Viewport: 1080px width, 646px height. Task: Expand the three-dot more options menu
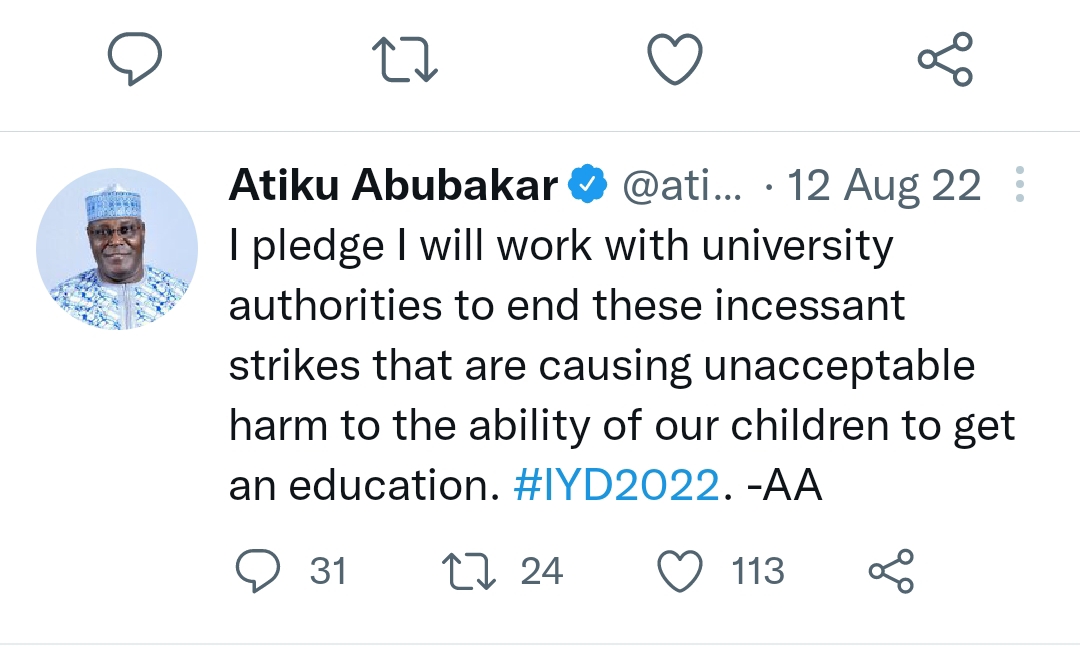point(1020,186)
